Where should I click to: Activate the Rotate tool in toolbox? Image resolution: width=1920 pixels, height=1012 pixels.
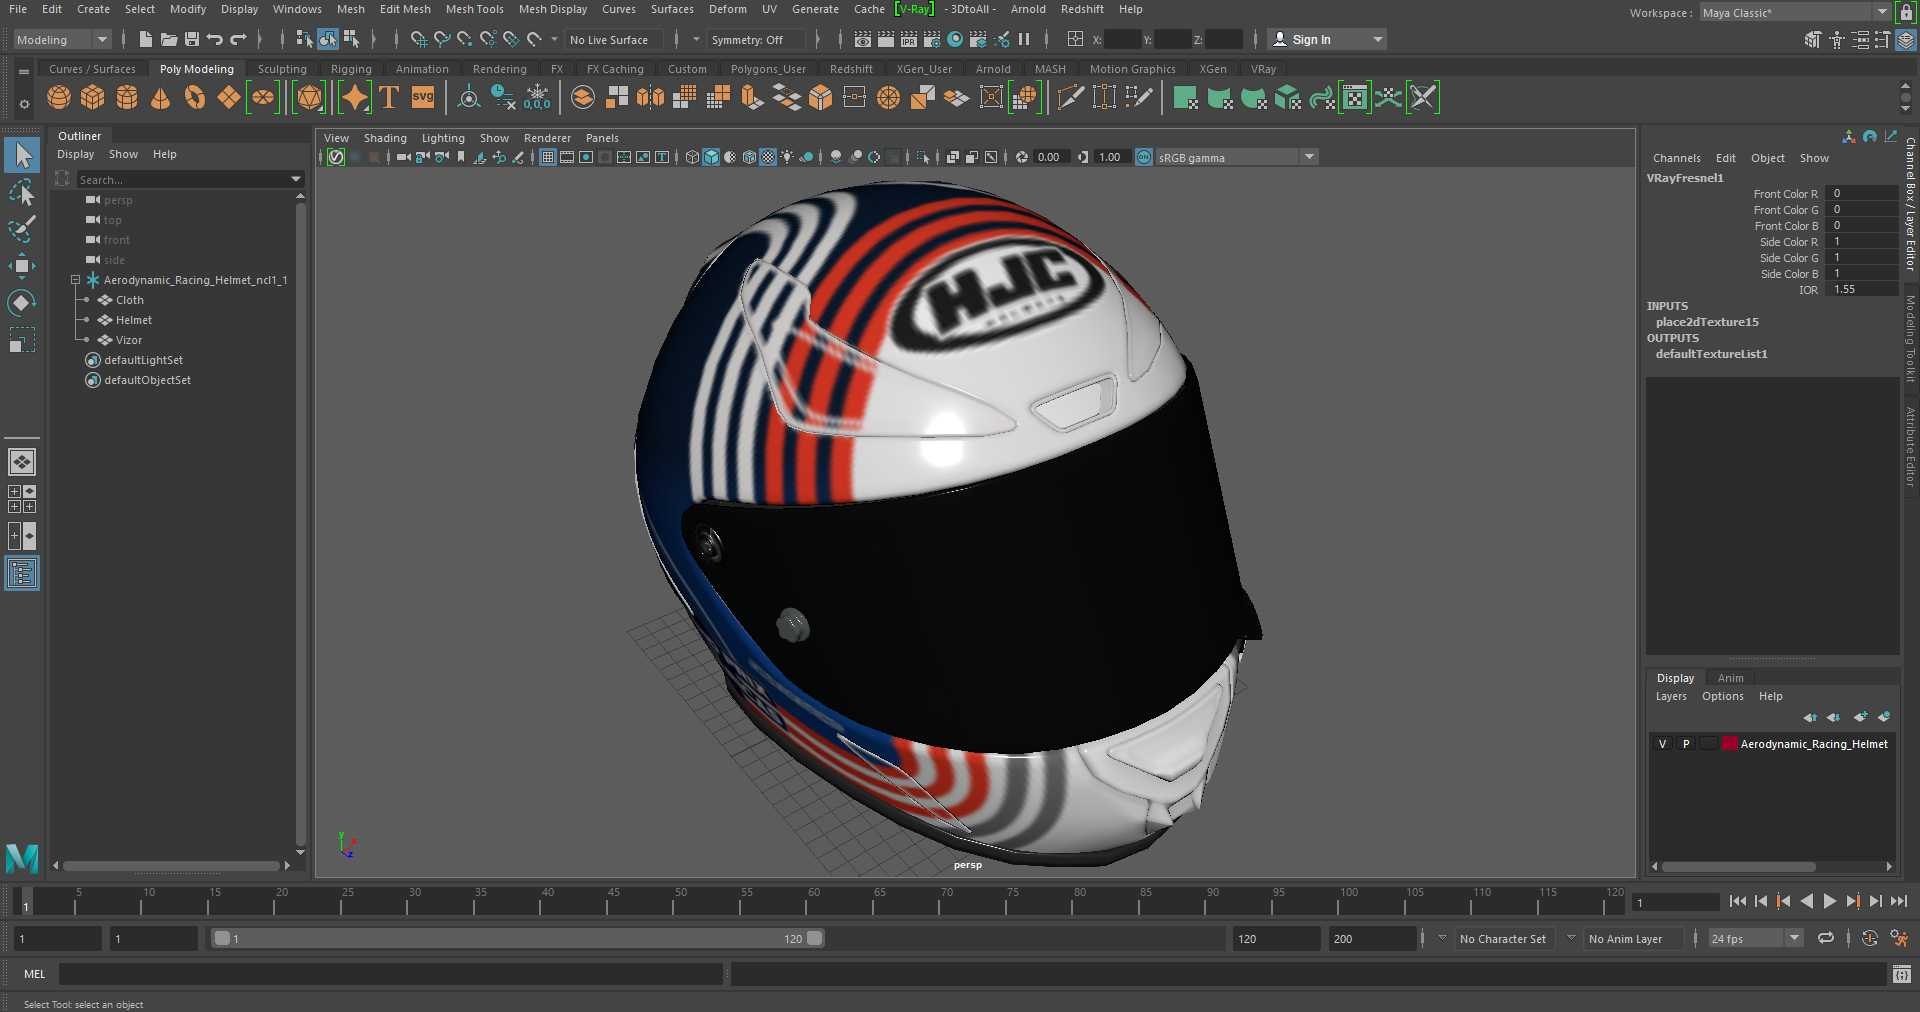tap(22, 302)
